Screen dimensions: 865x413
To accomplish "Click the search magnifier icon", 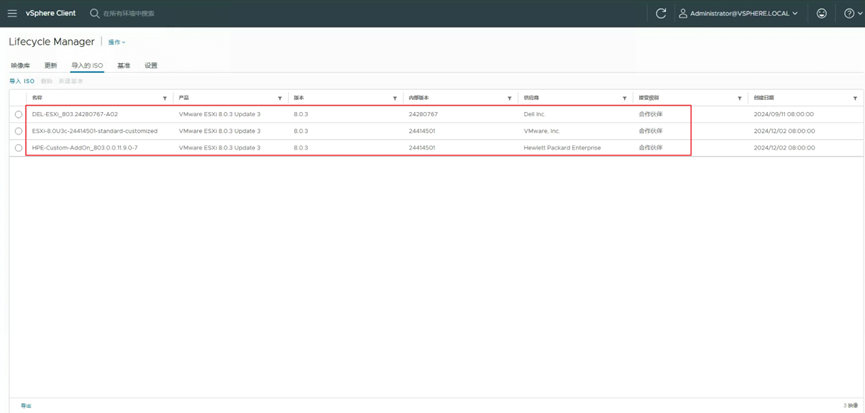I will pos(94,13).
